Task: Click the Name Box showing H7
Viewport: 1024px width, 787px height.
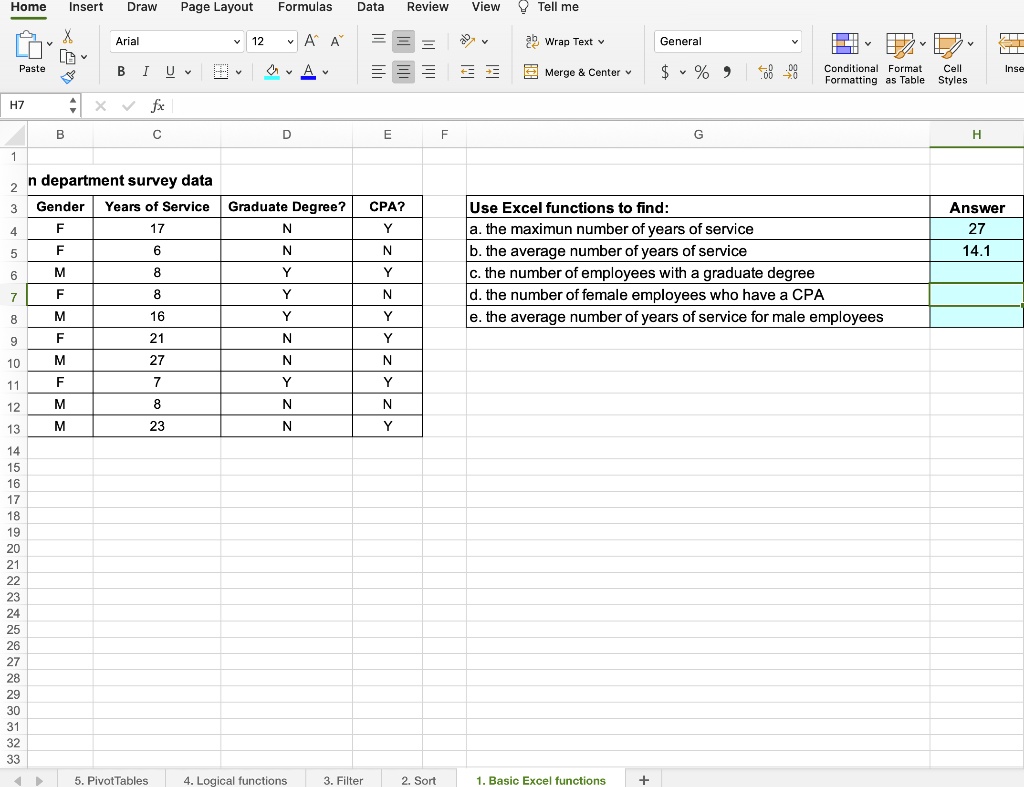Action: click(40, 105)
